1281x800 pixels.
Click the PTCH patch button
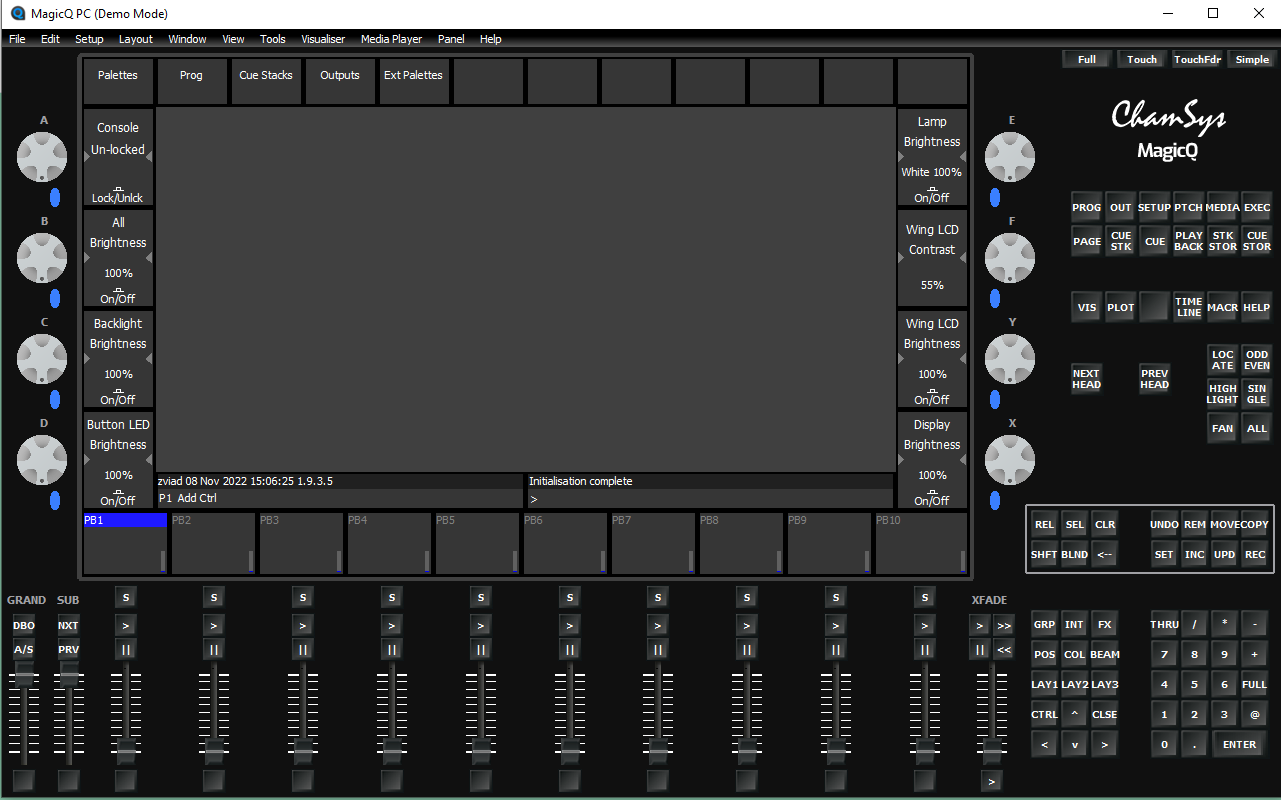click(x=1188, y=208)
